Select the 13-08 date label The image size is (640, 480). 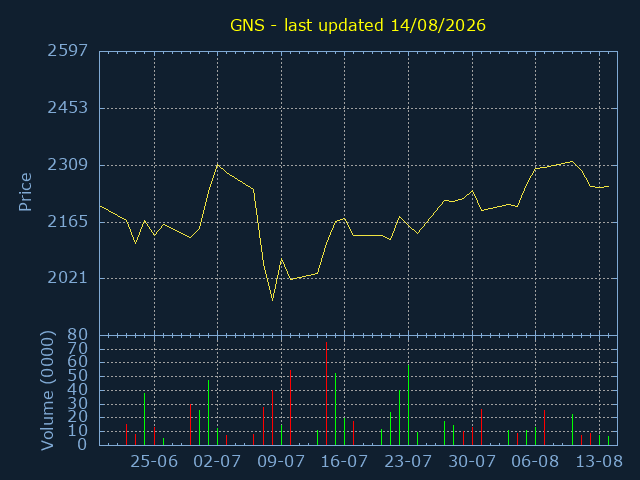[x=599, y=462]
